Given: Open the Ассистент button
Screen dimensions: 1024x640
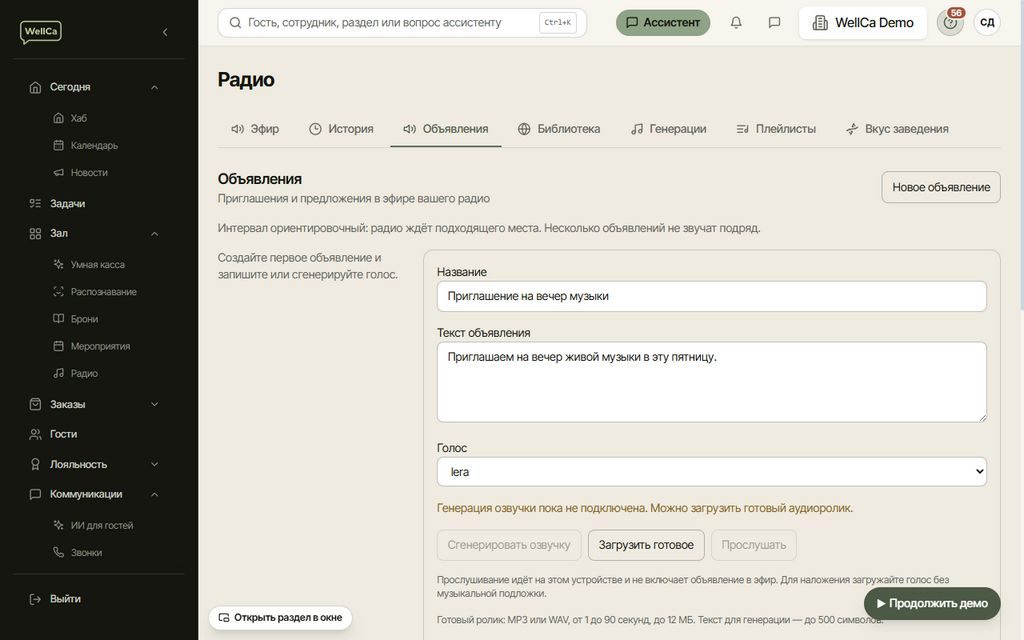Looking at the screenshot, I should [663, 23].
